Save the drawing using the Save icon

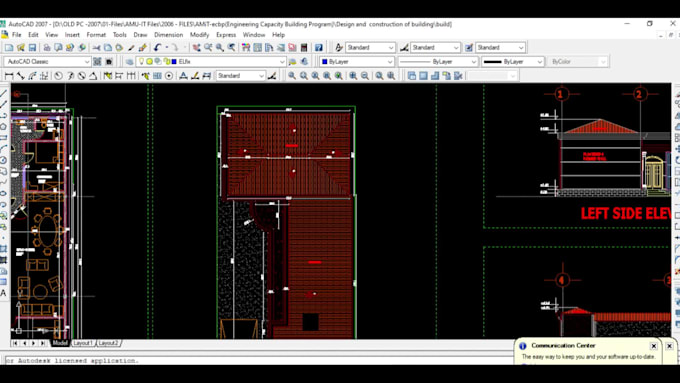[x=32, y=47]
